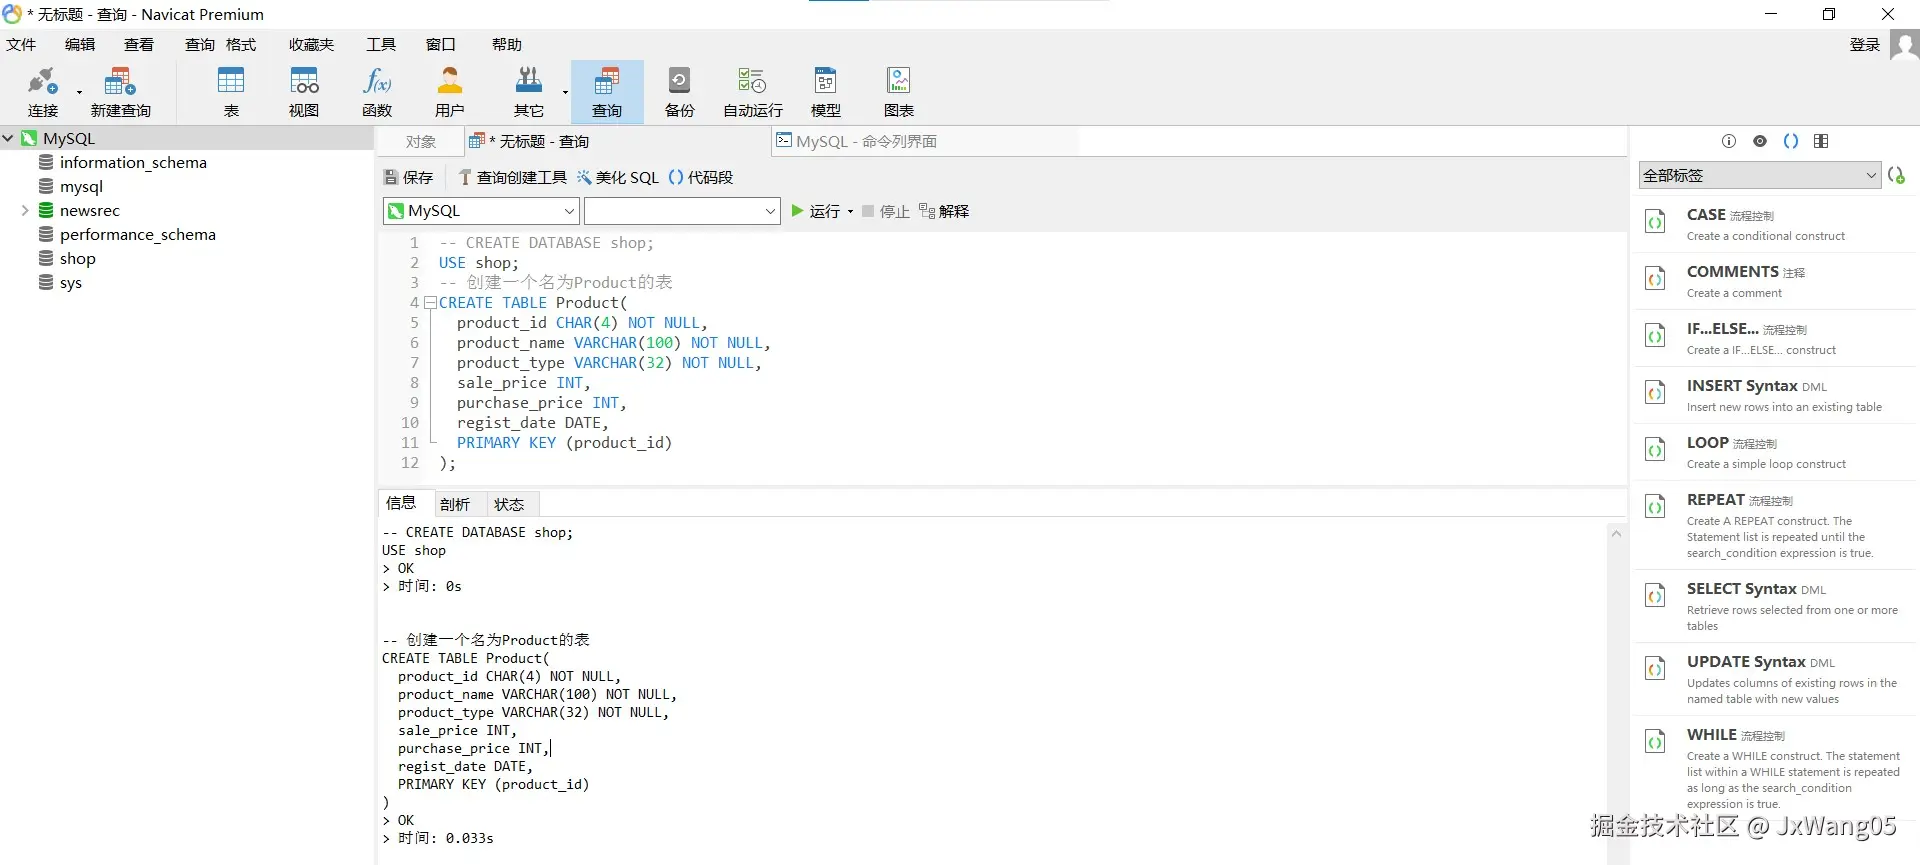Open the 全部标签 tag filter dropdown
Viewport: 1920px width, 865px height.
(x=1759, y=175)
